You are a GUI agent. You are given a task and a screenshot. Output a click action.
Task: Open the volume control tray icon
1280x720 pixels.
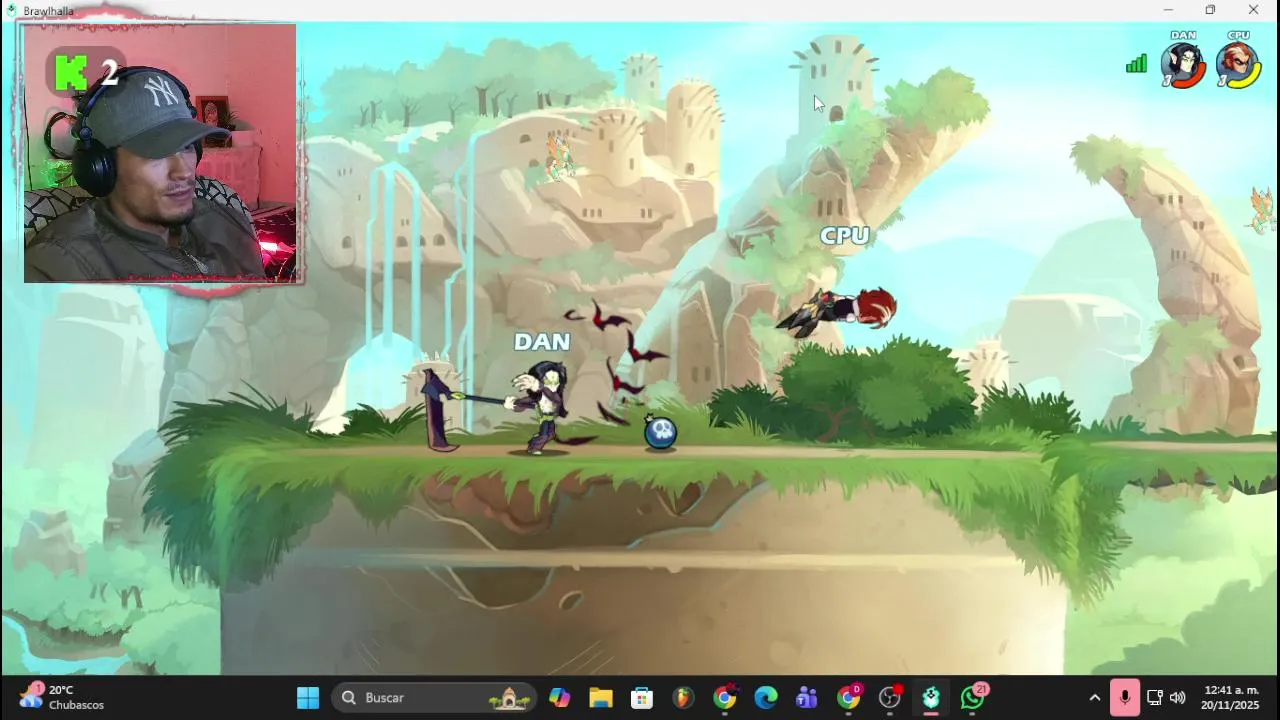point(1177,697)
